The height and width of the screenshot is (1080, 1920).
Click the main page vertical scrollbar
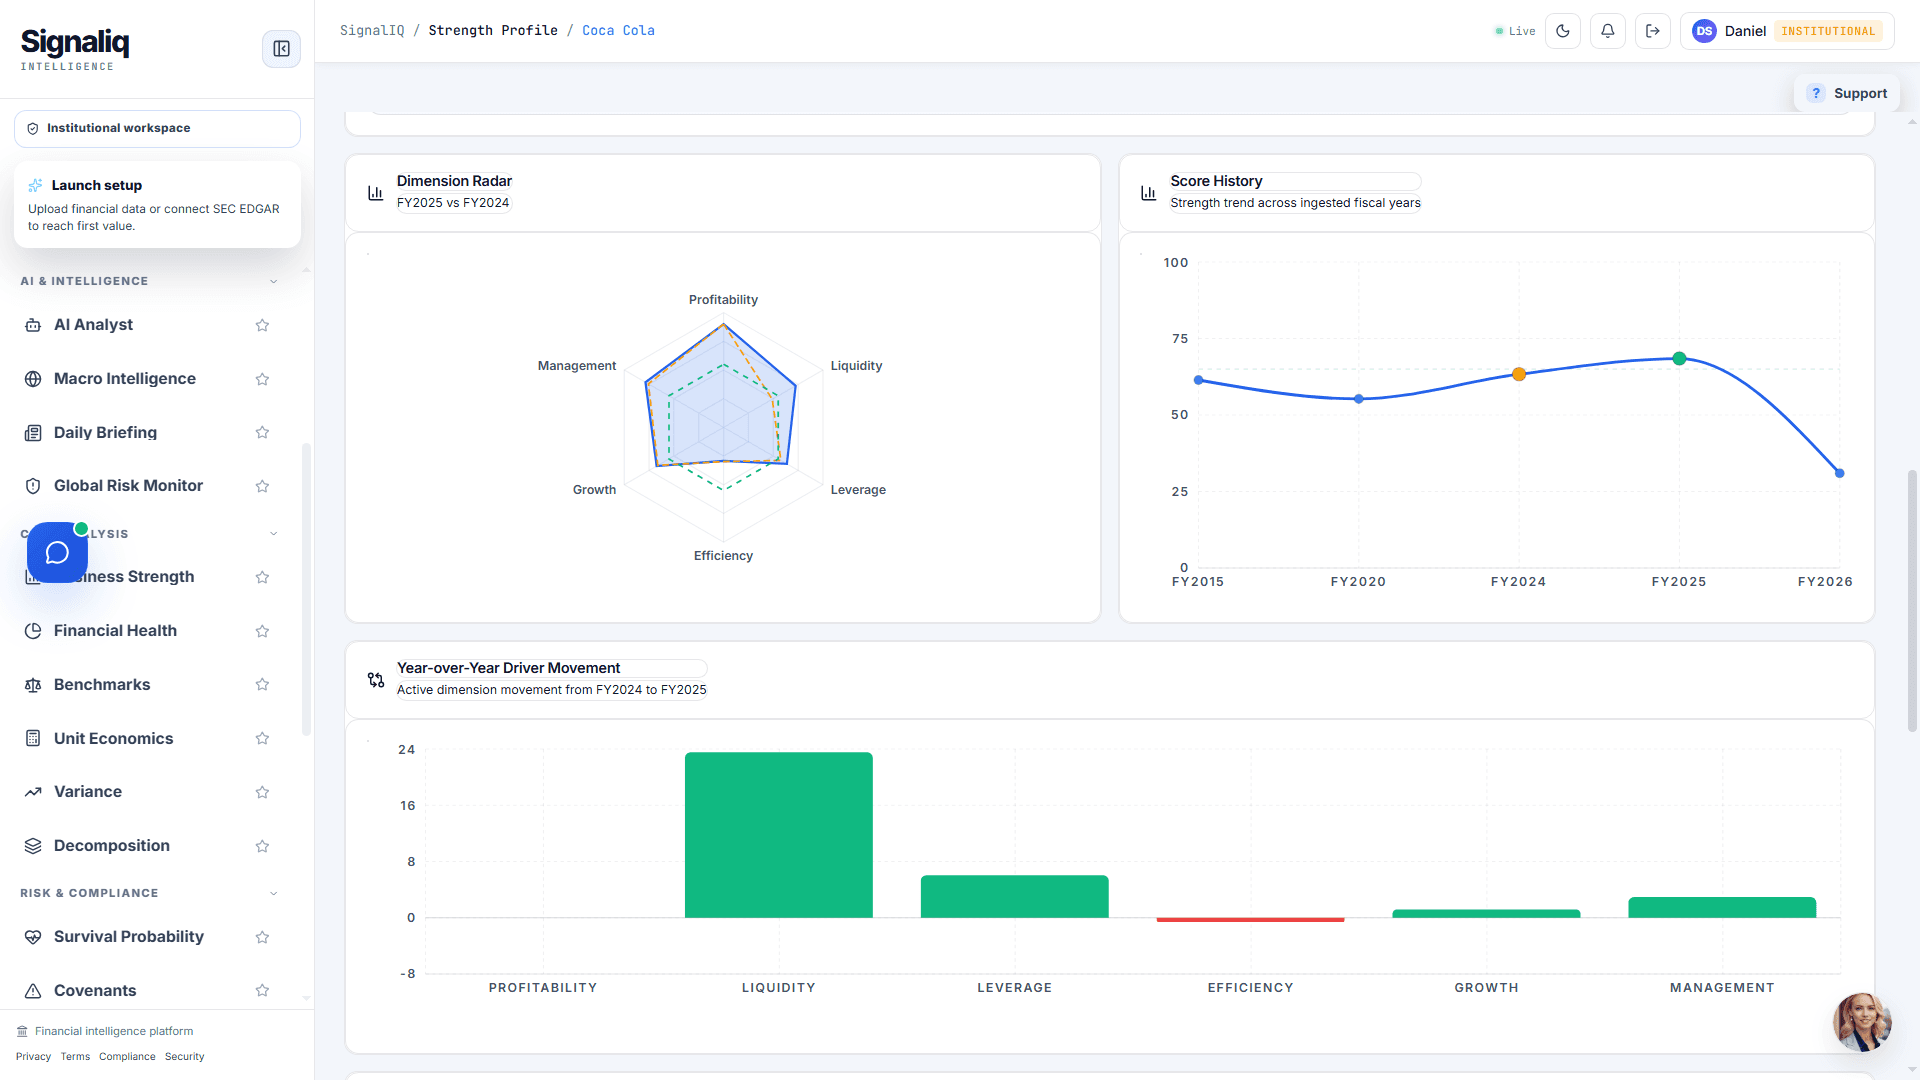coord(1912,600)
